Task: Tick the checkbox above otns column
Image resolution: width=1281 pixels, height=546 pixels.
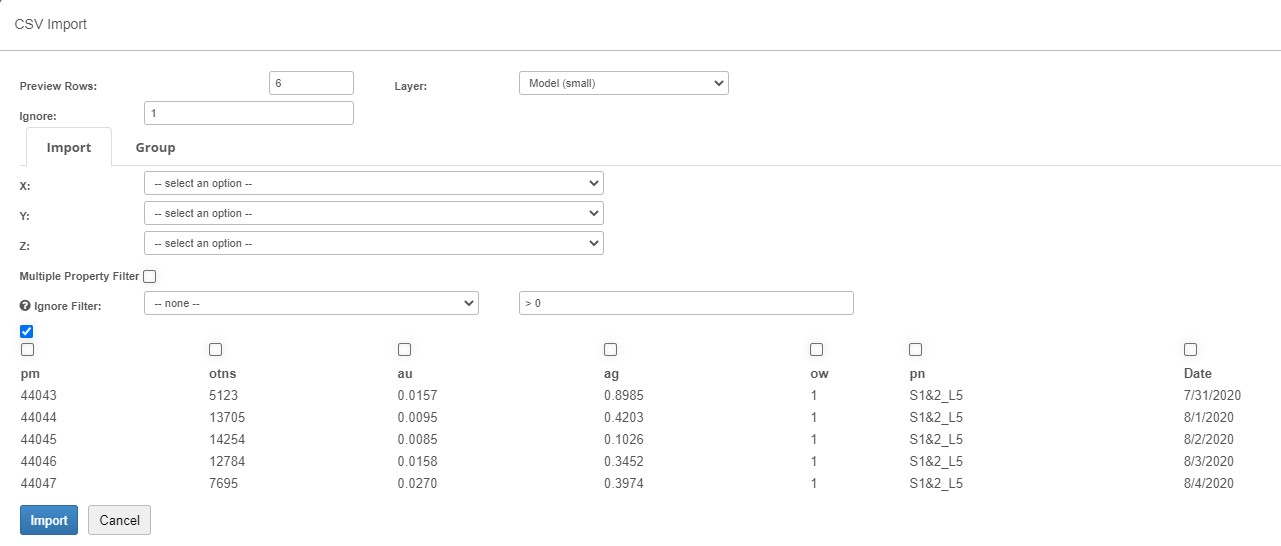Action: [215, 350]
